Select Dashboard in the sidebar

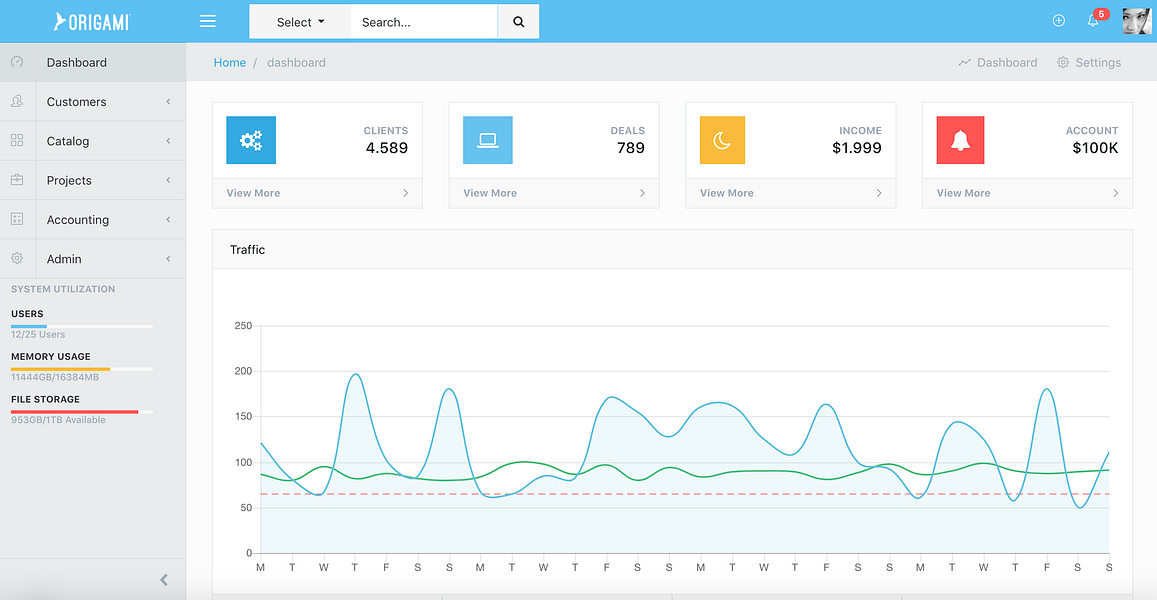[92, 63]
